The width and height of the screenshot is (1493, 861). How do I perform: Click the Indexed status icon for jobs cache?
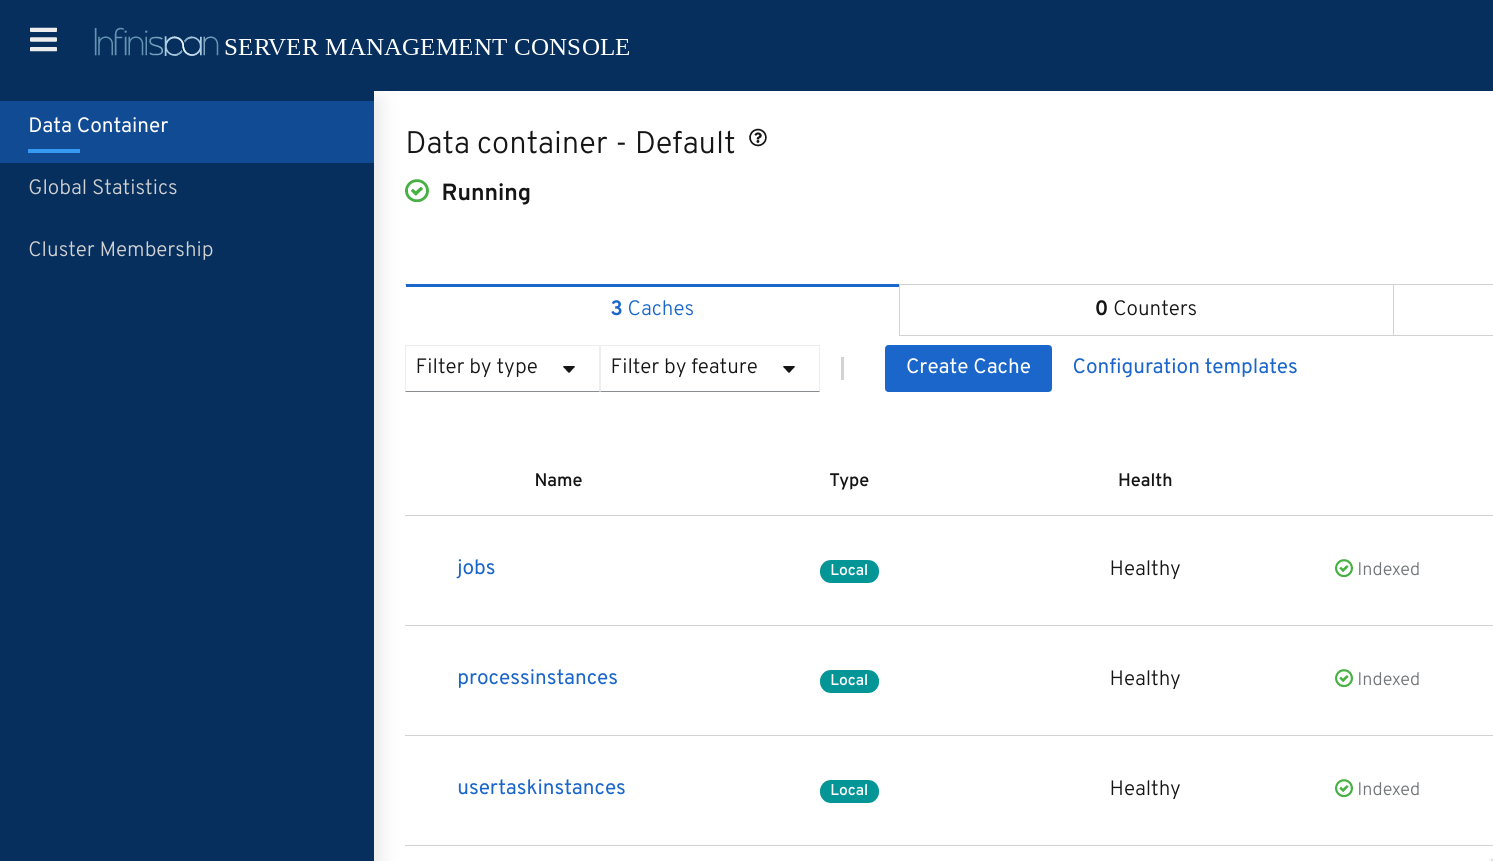pos(1343,568)
